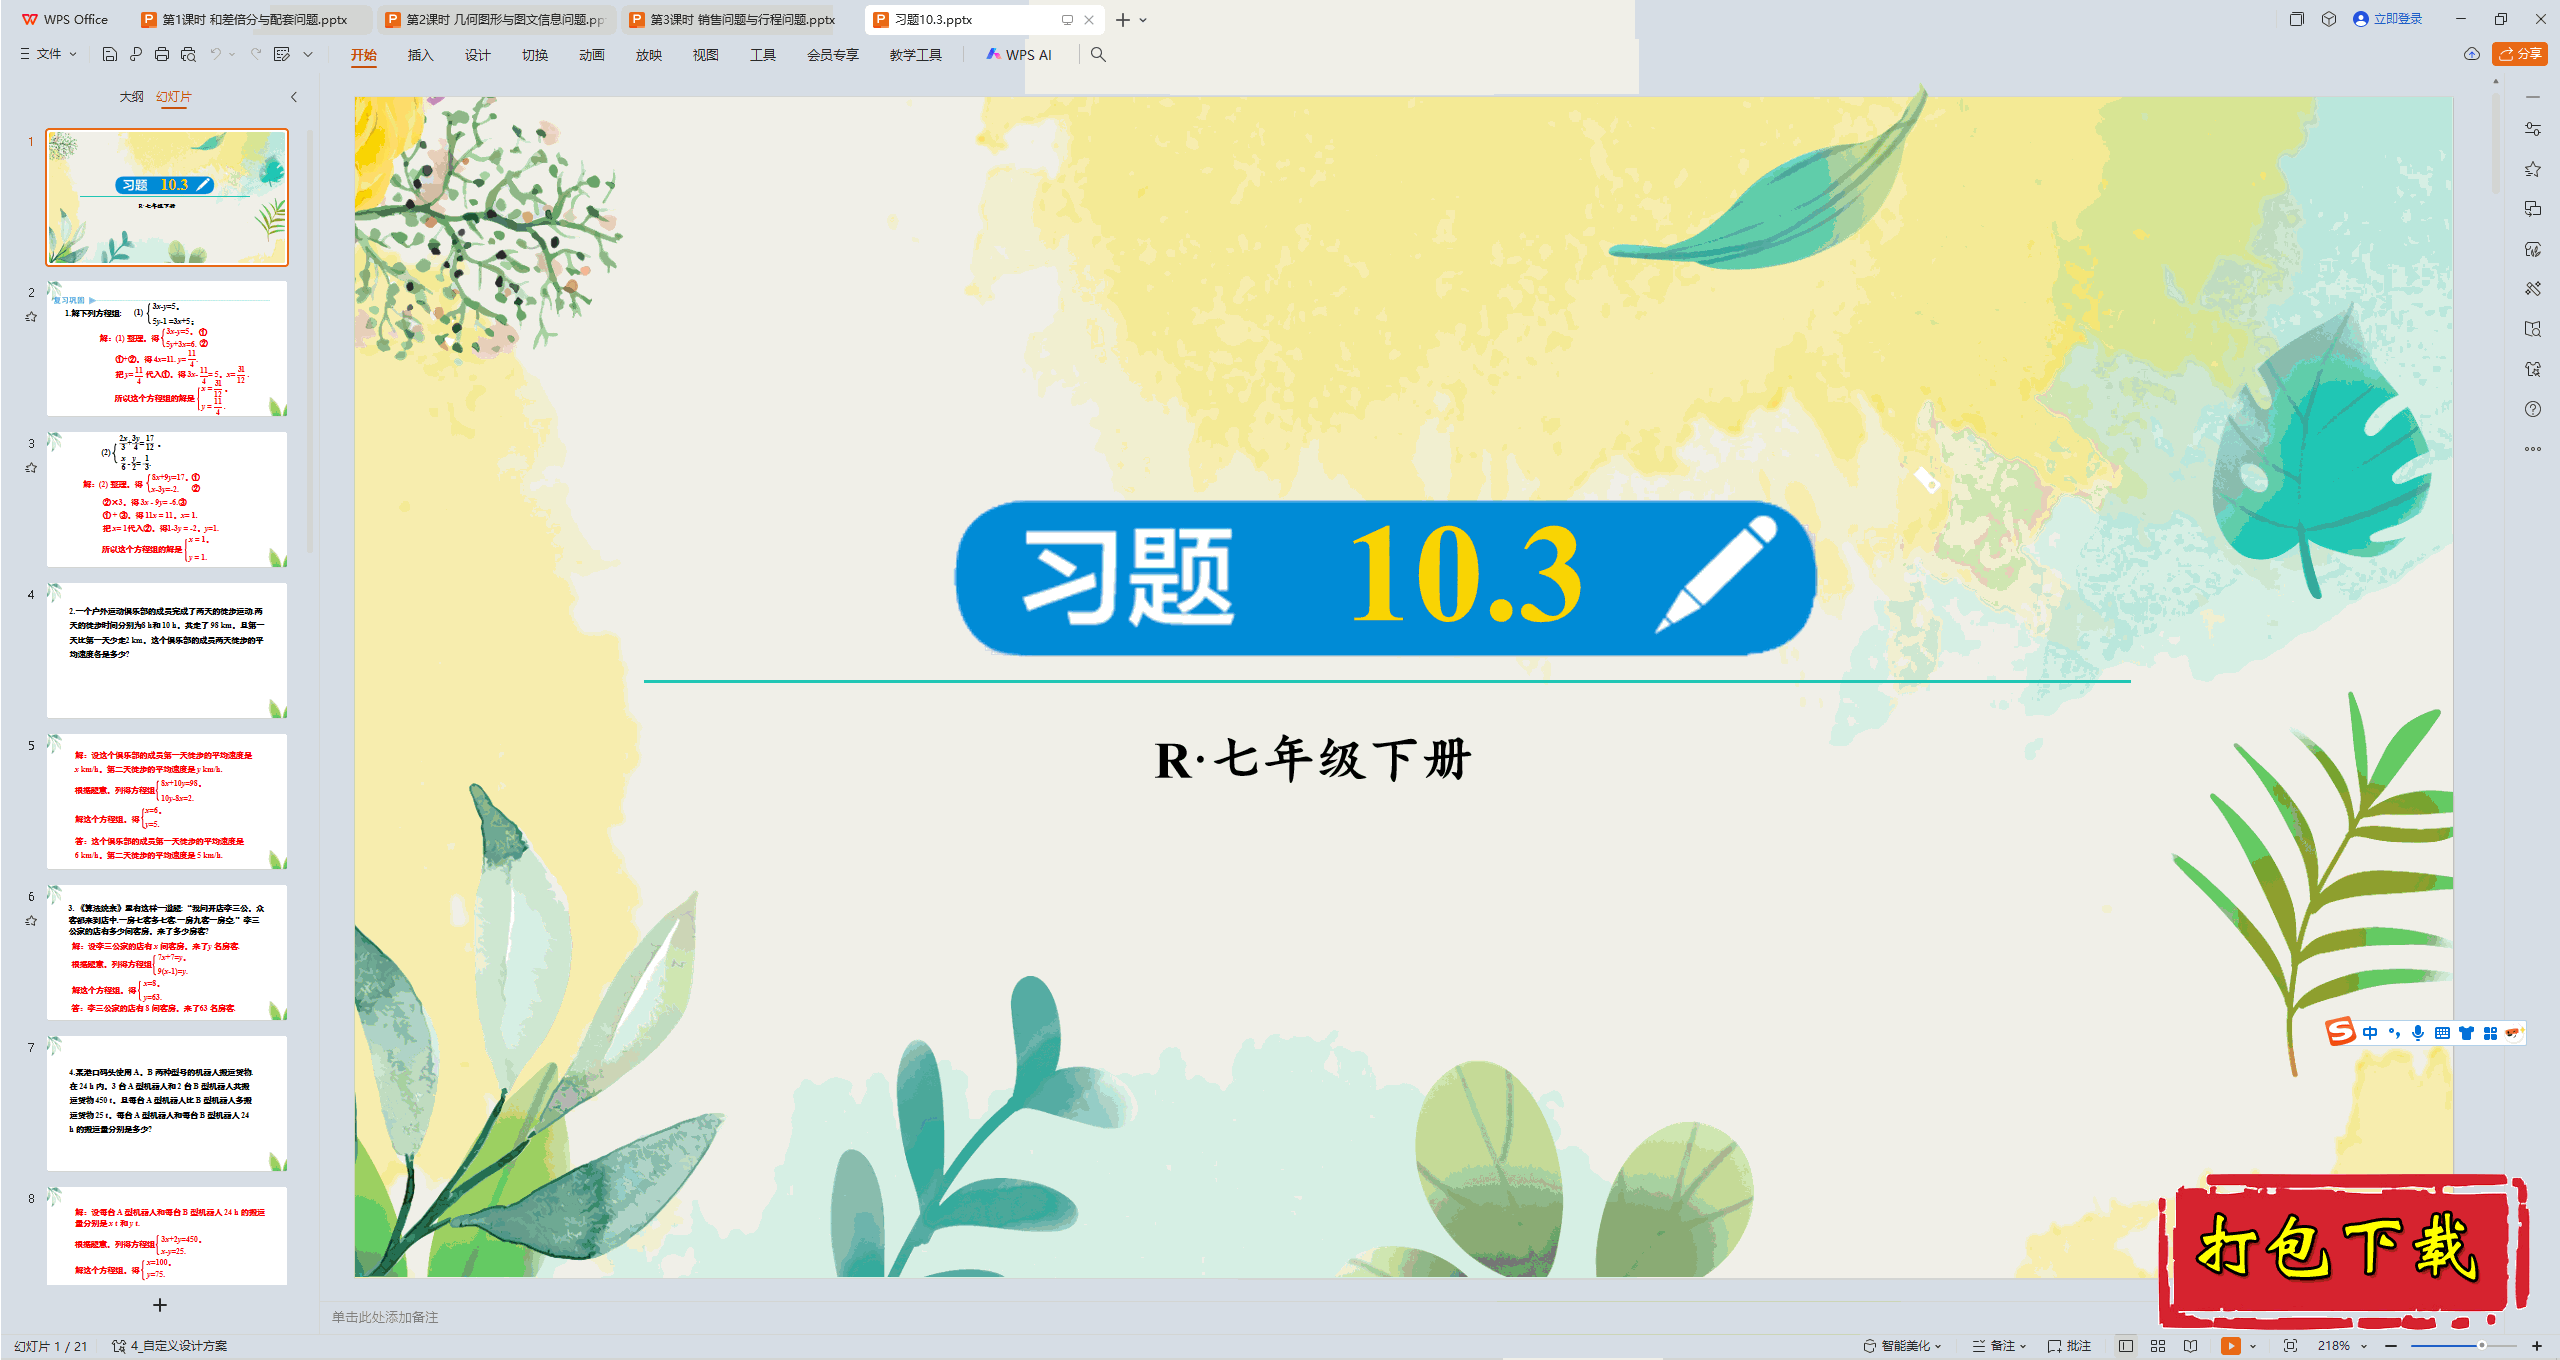
Task: Click 立即登录 login link
Action: point(2388,19)
